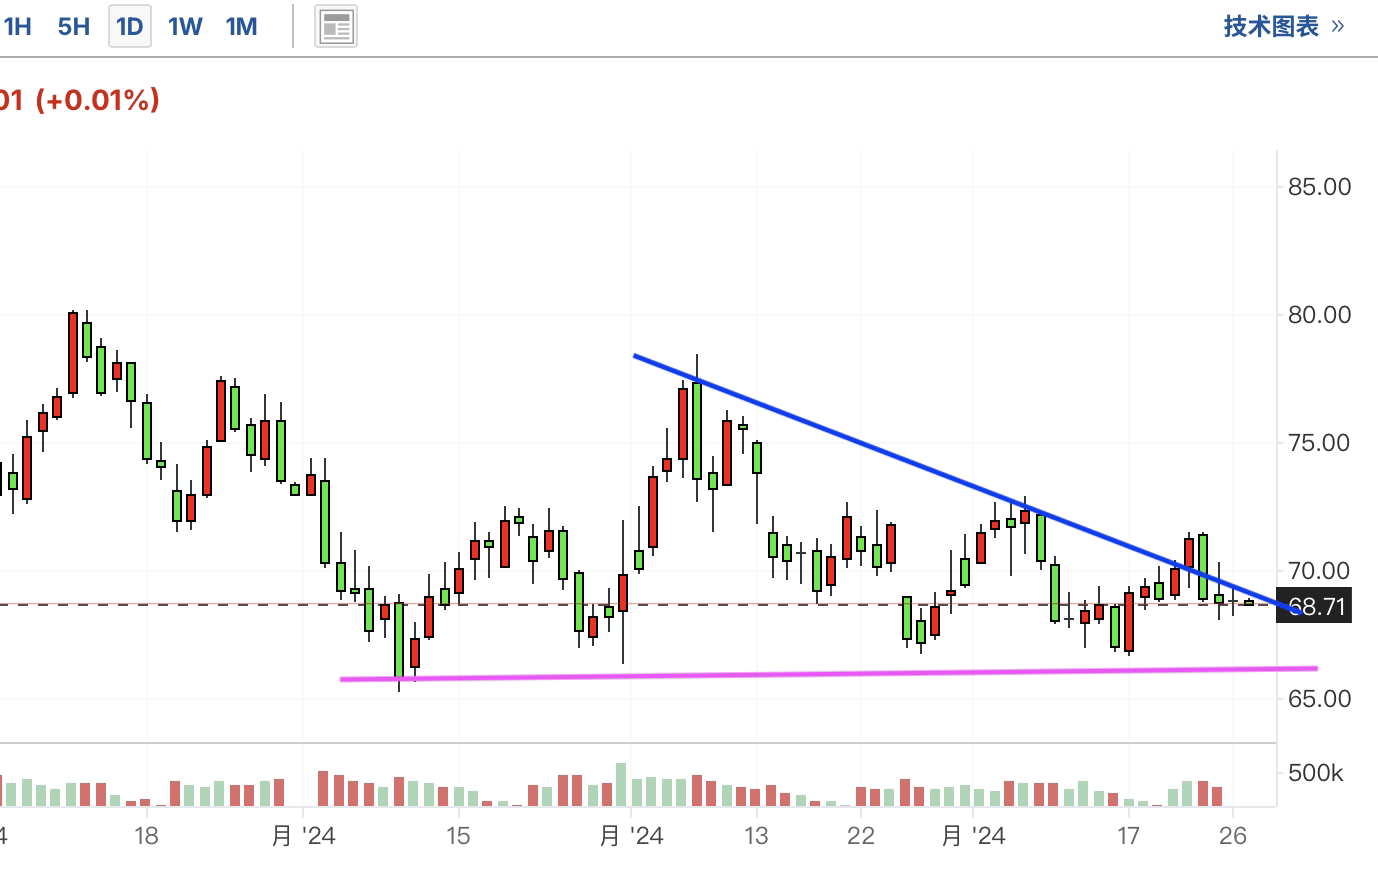Click the 70.00 price axis label
Image resolution: width=1378 pixels, height=888 pixels.
click(x=1320, y=571)
